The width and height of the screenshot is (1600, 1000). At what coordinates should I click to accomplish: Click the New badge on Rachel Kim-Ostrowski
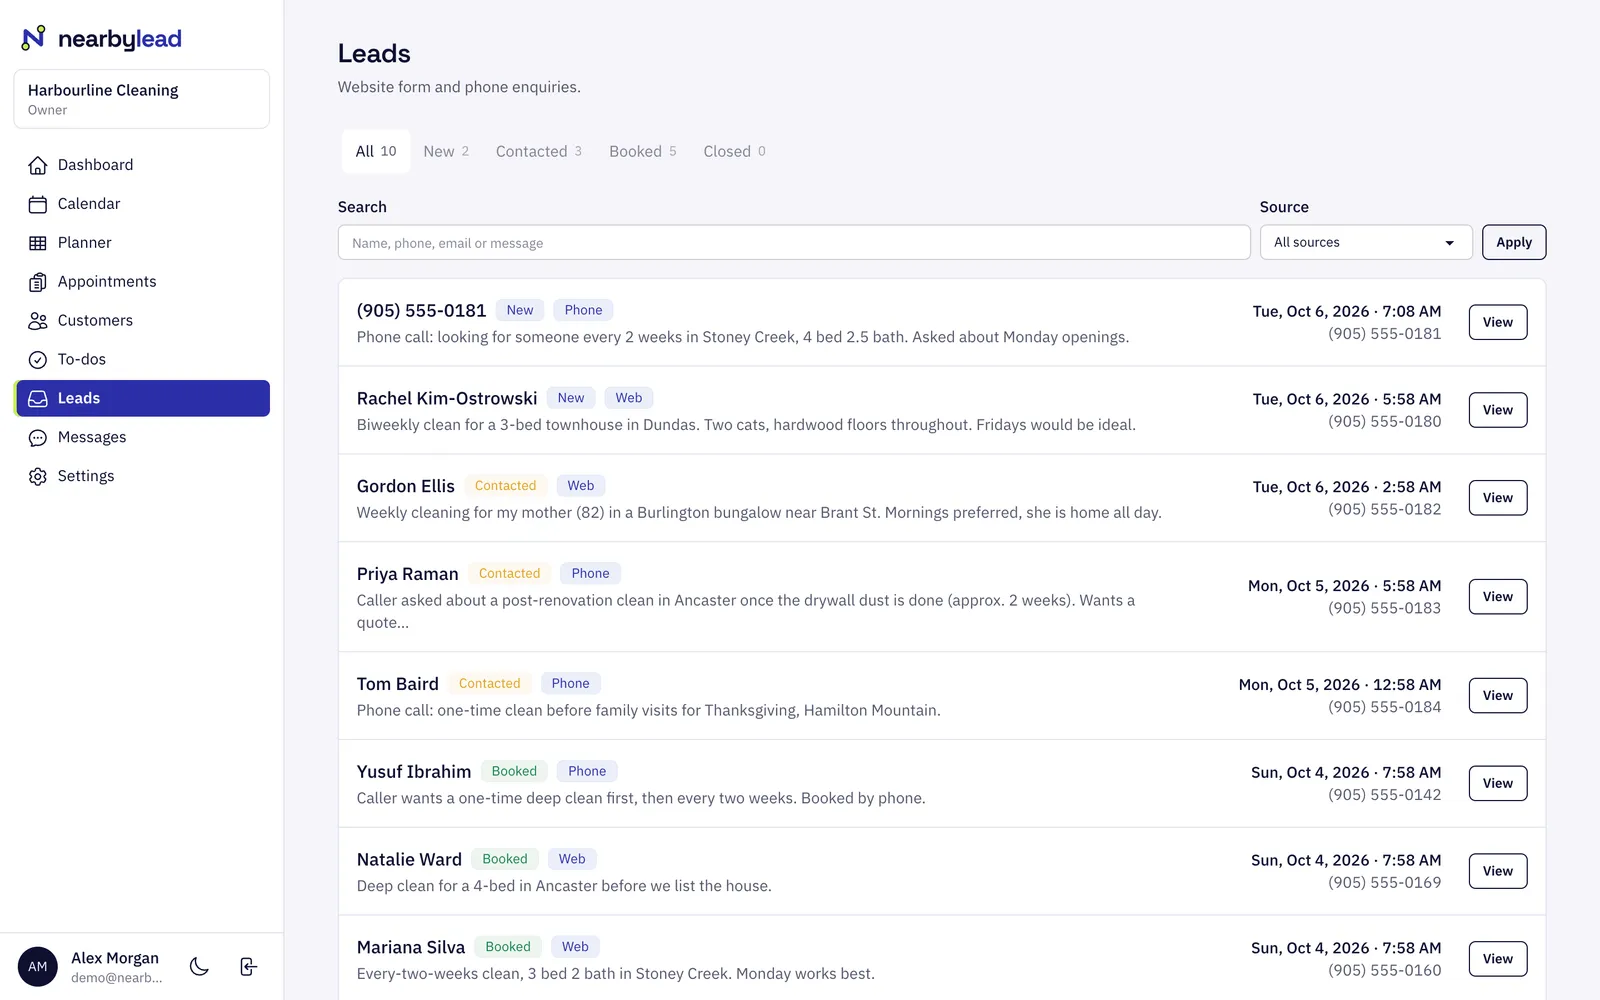tap(571, 398)
